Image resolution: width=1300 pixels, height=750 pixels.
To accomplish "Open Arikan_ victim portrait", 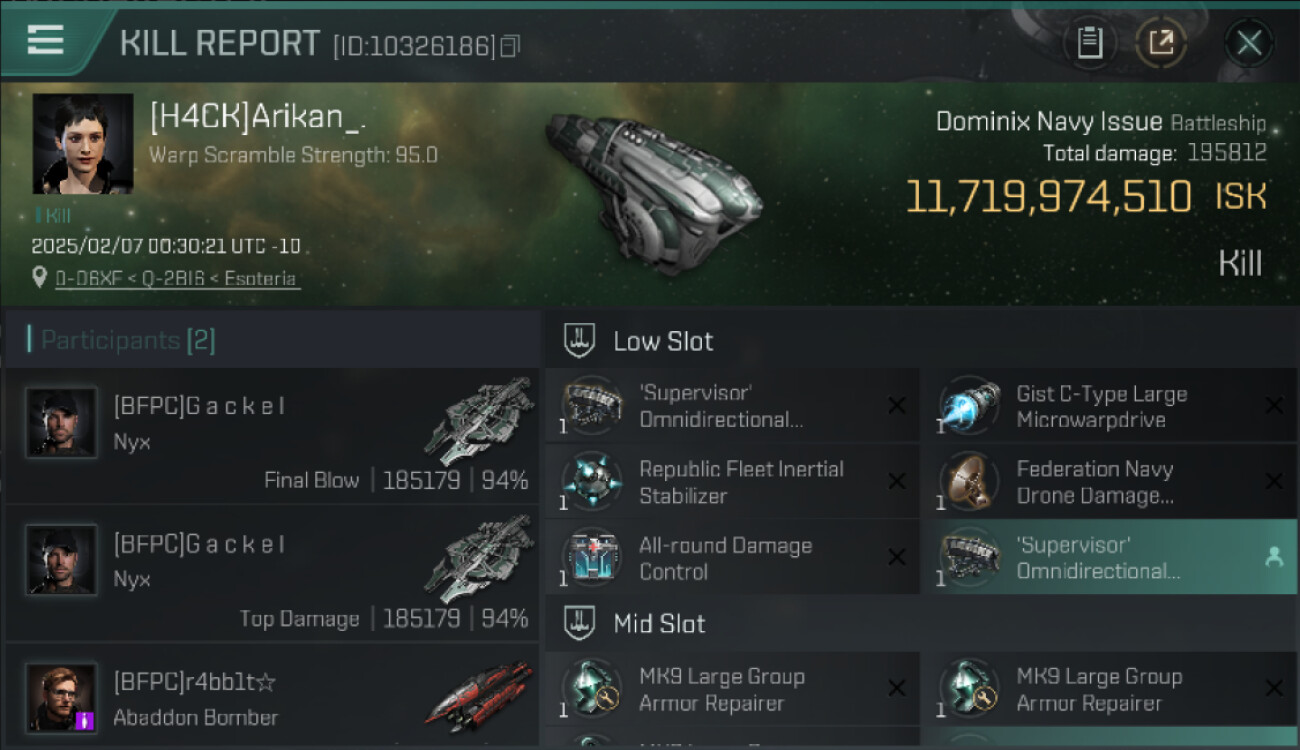I will (83, 143).
